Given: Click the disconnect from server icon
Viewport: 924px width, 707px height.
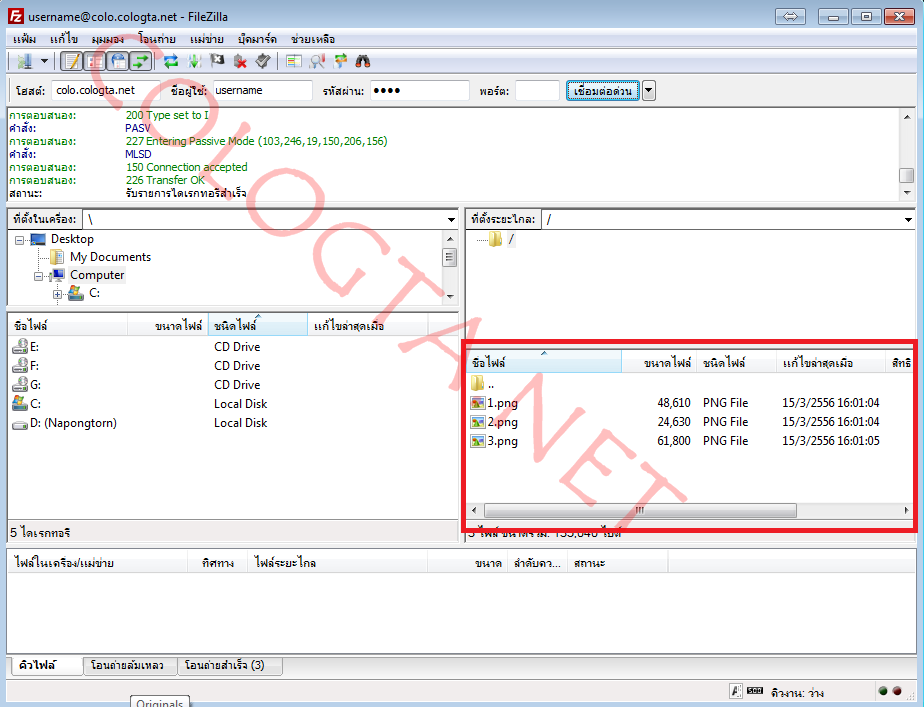Looking at the screenshot, I should 240,61.
